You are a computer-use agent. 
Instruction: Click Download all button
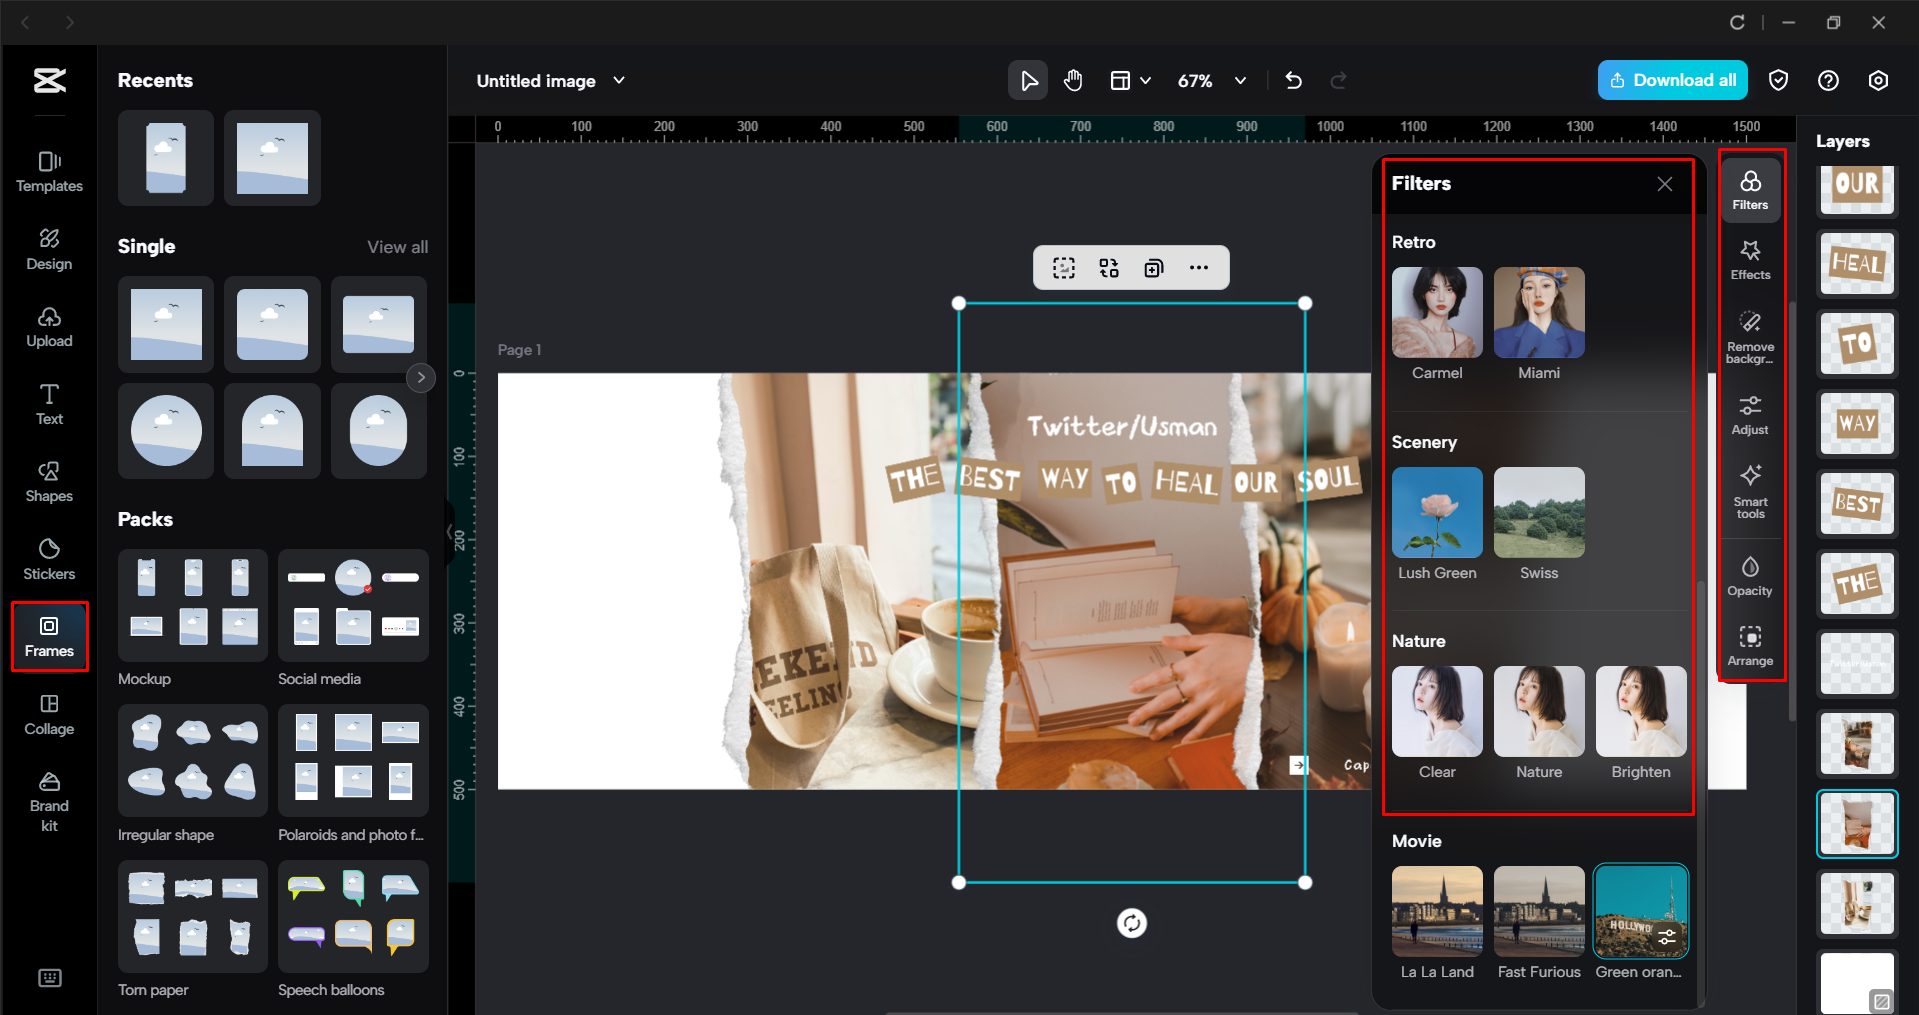[x=1673, y=80]
